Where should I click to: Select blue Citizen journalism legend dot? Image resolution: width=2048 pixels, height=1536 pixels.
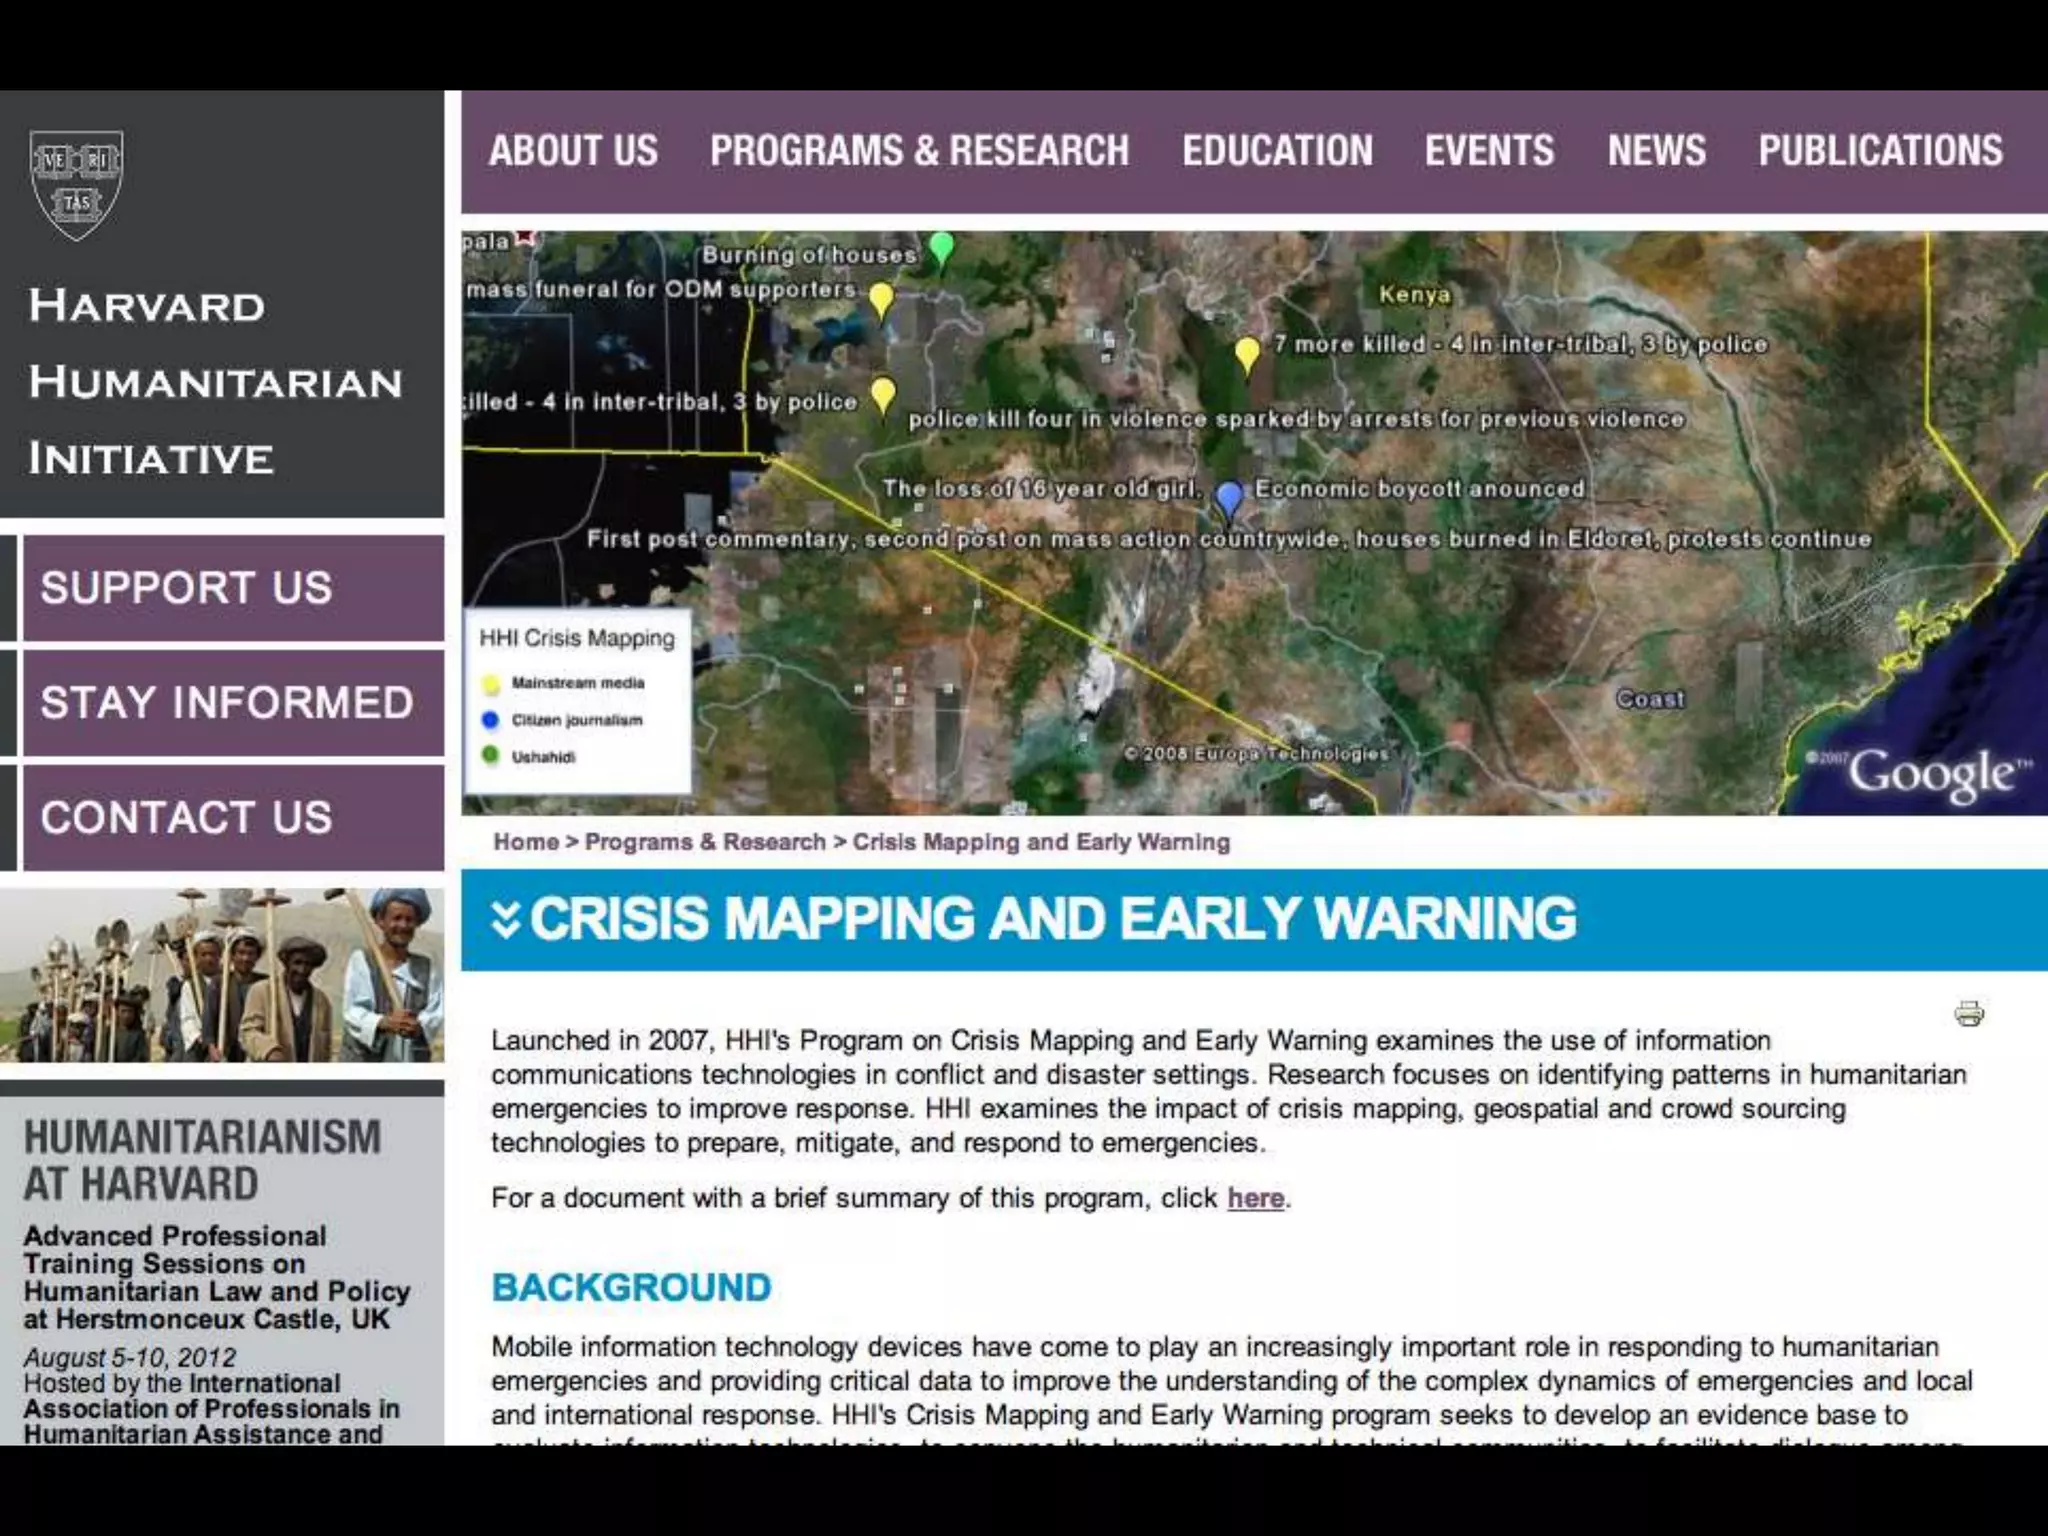pos(490,720)
